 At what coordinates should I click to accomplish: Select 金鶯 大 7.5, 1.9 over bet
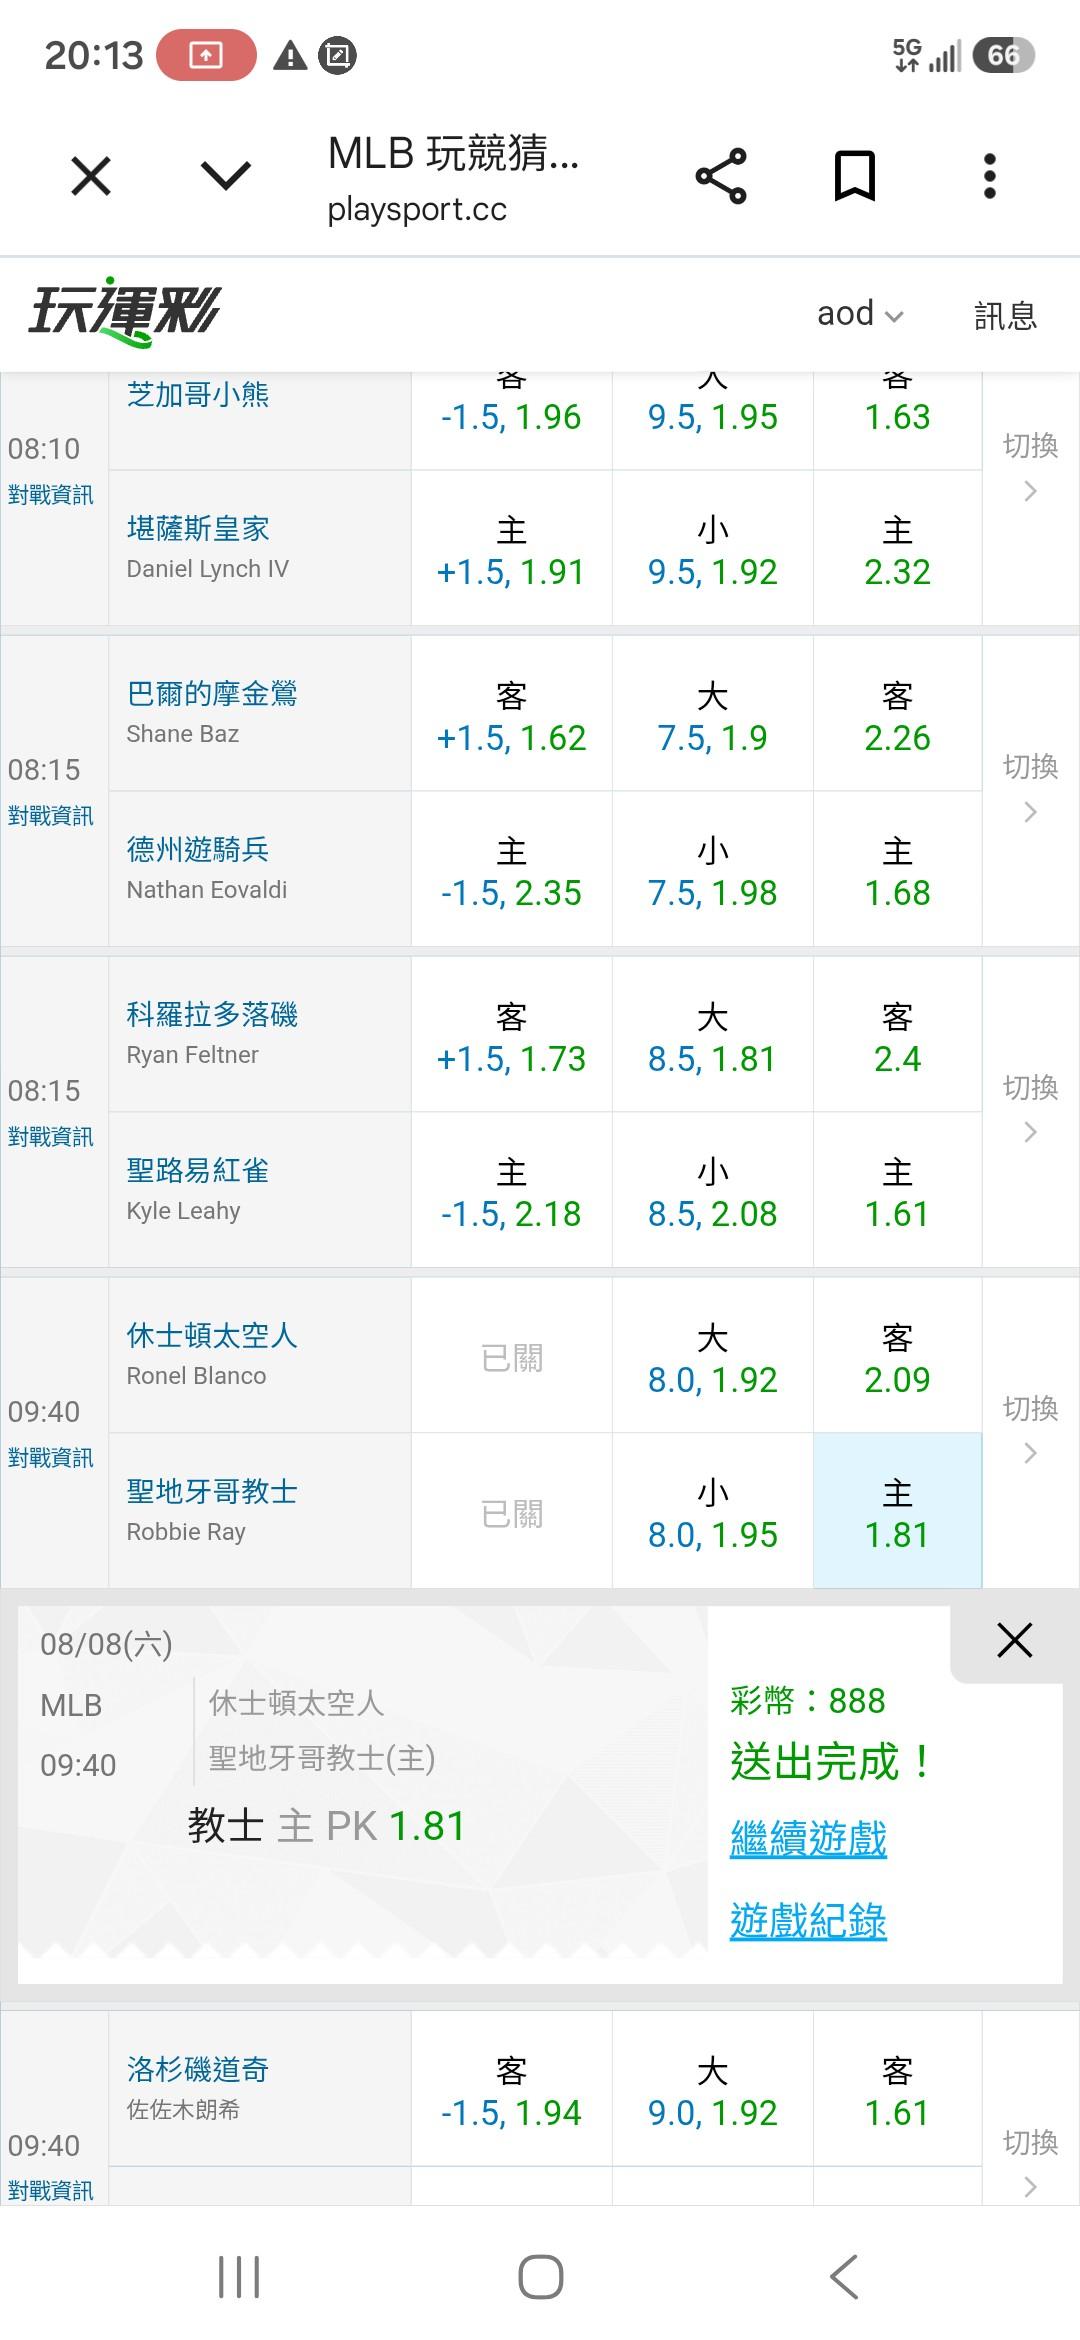[712, 714]
